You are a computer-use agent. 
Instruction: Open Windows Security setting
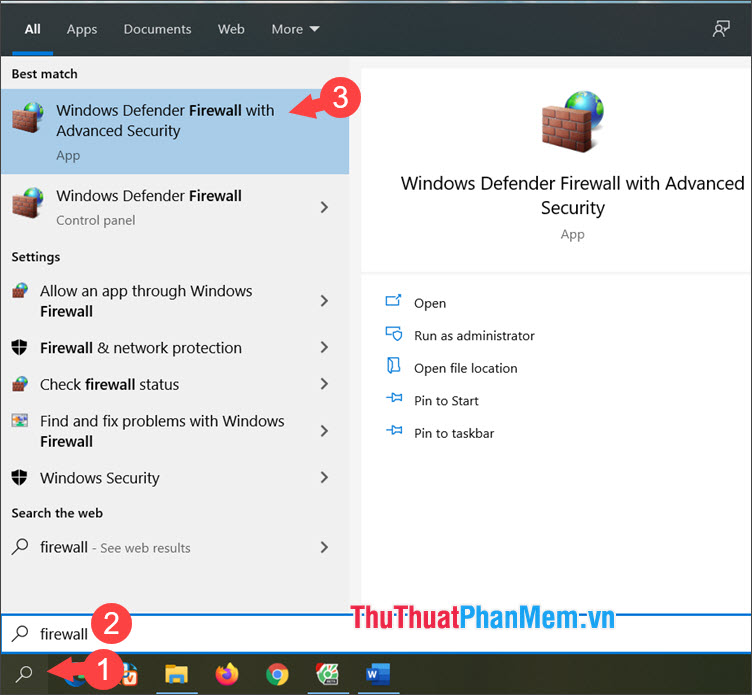click(x=175, y=478)
